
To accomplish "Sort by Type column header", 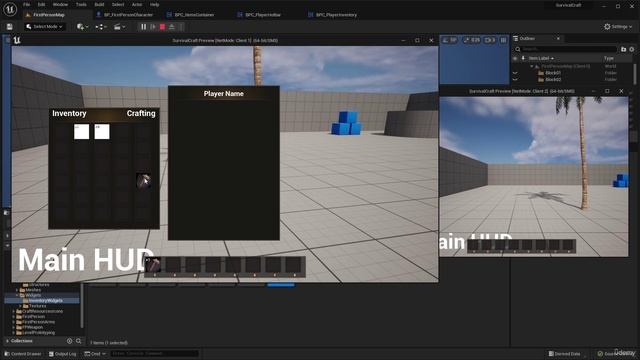I will (609, 58).
